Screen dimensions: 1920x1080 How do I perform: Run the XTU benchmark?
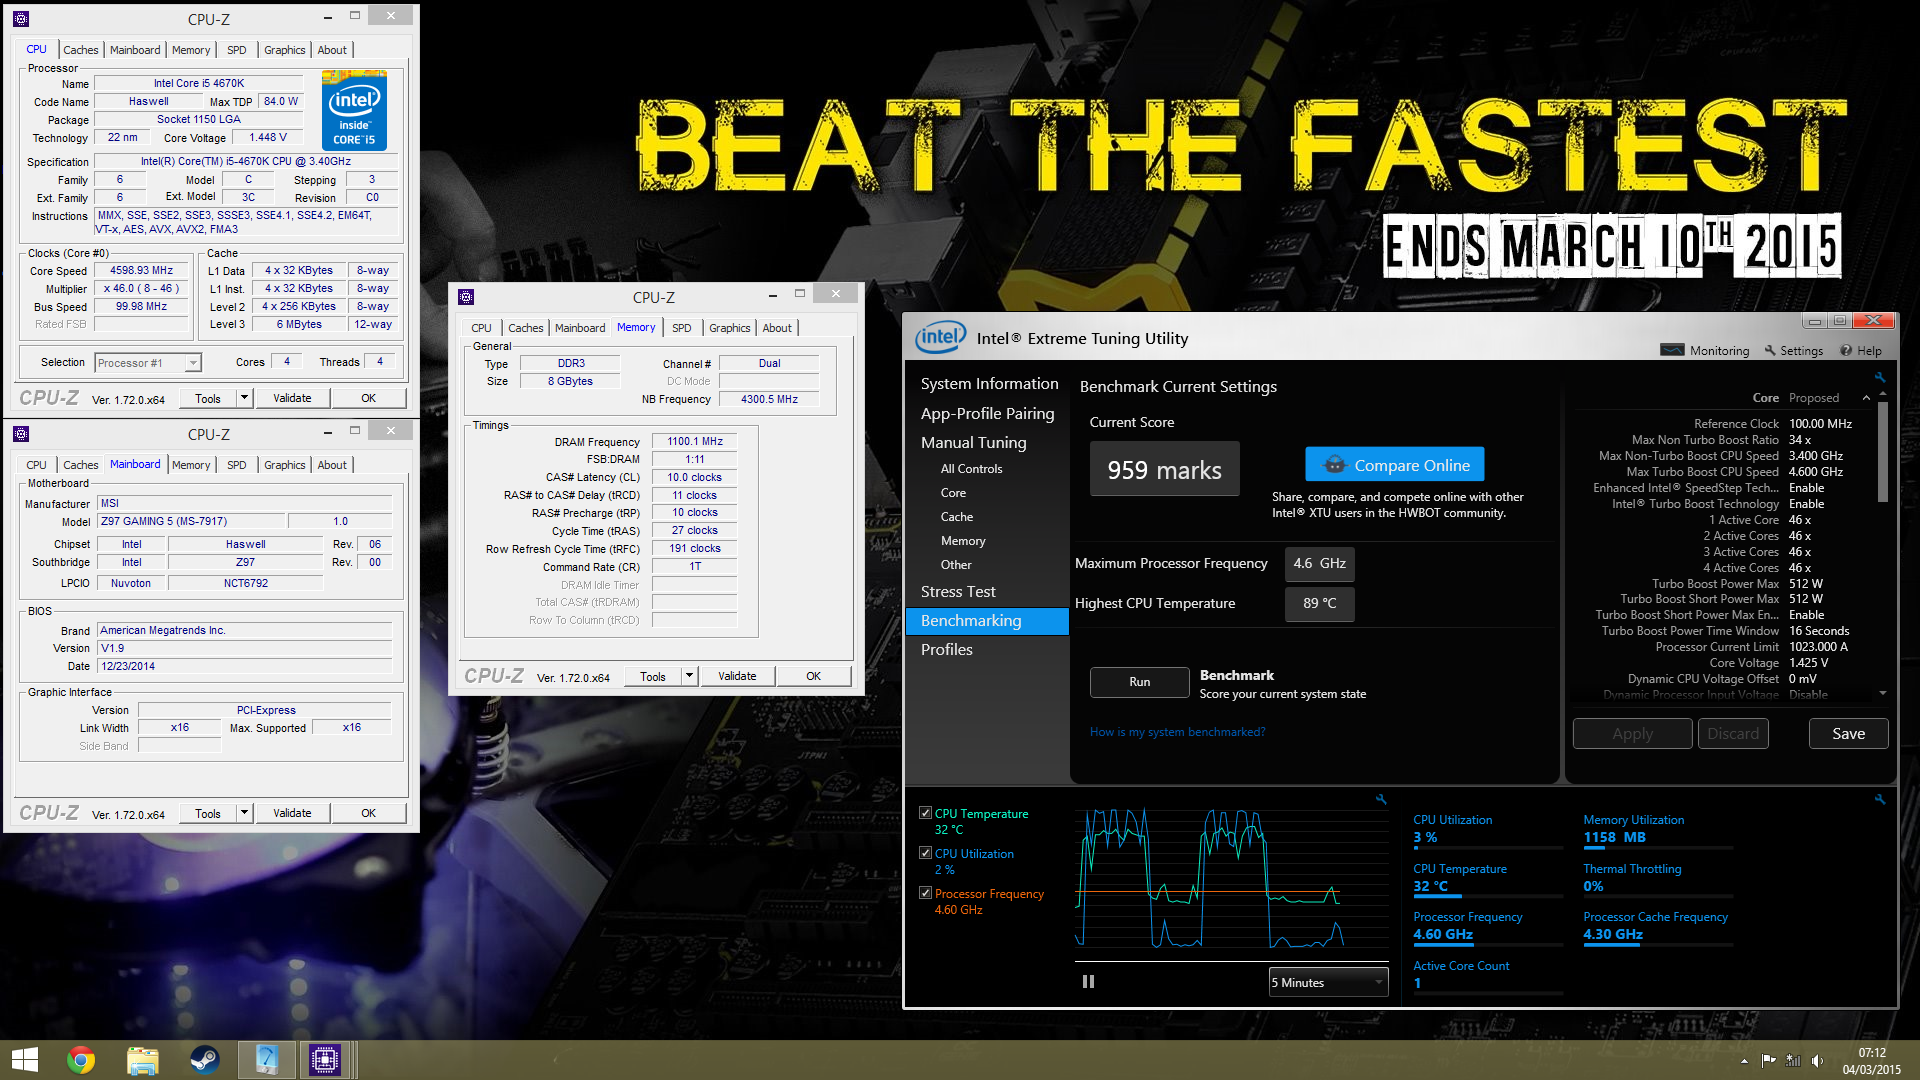tap(1139, 682)
